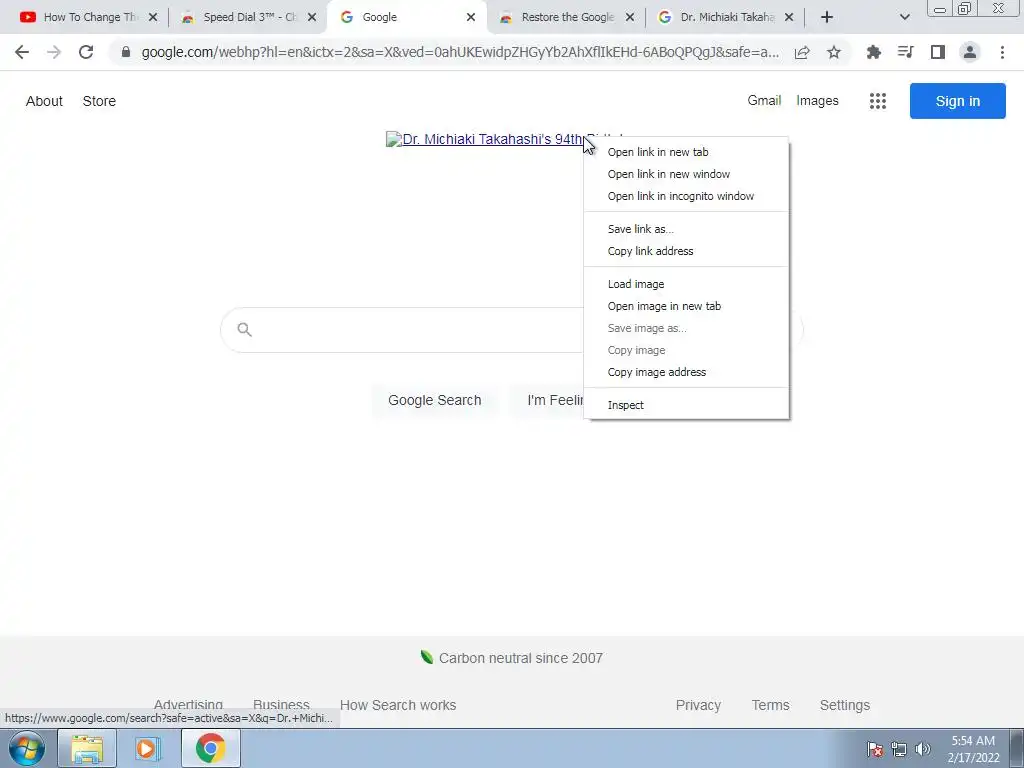Click the magnifier icon in search box
This screenshot has height=768, width=1024.
[x=244, y=329]
